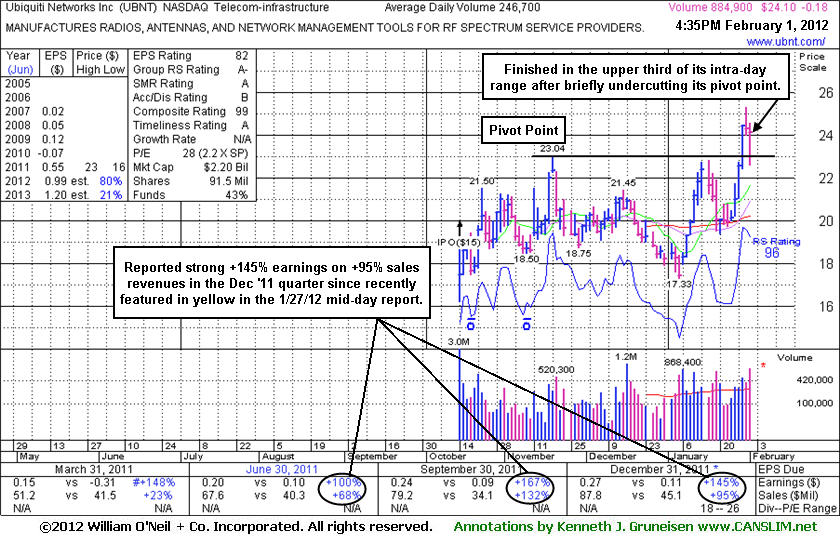The image size is (840, 539).
Task: Click the circled +145% earnings figure
Action: [721, 482]
